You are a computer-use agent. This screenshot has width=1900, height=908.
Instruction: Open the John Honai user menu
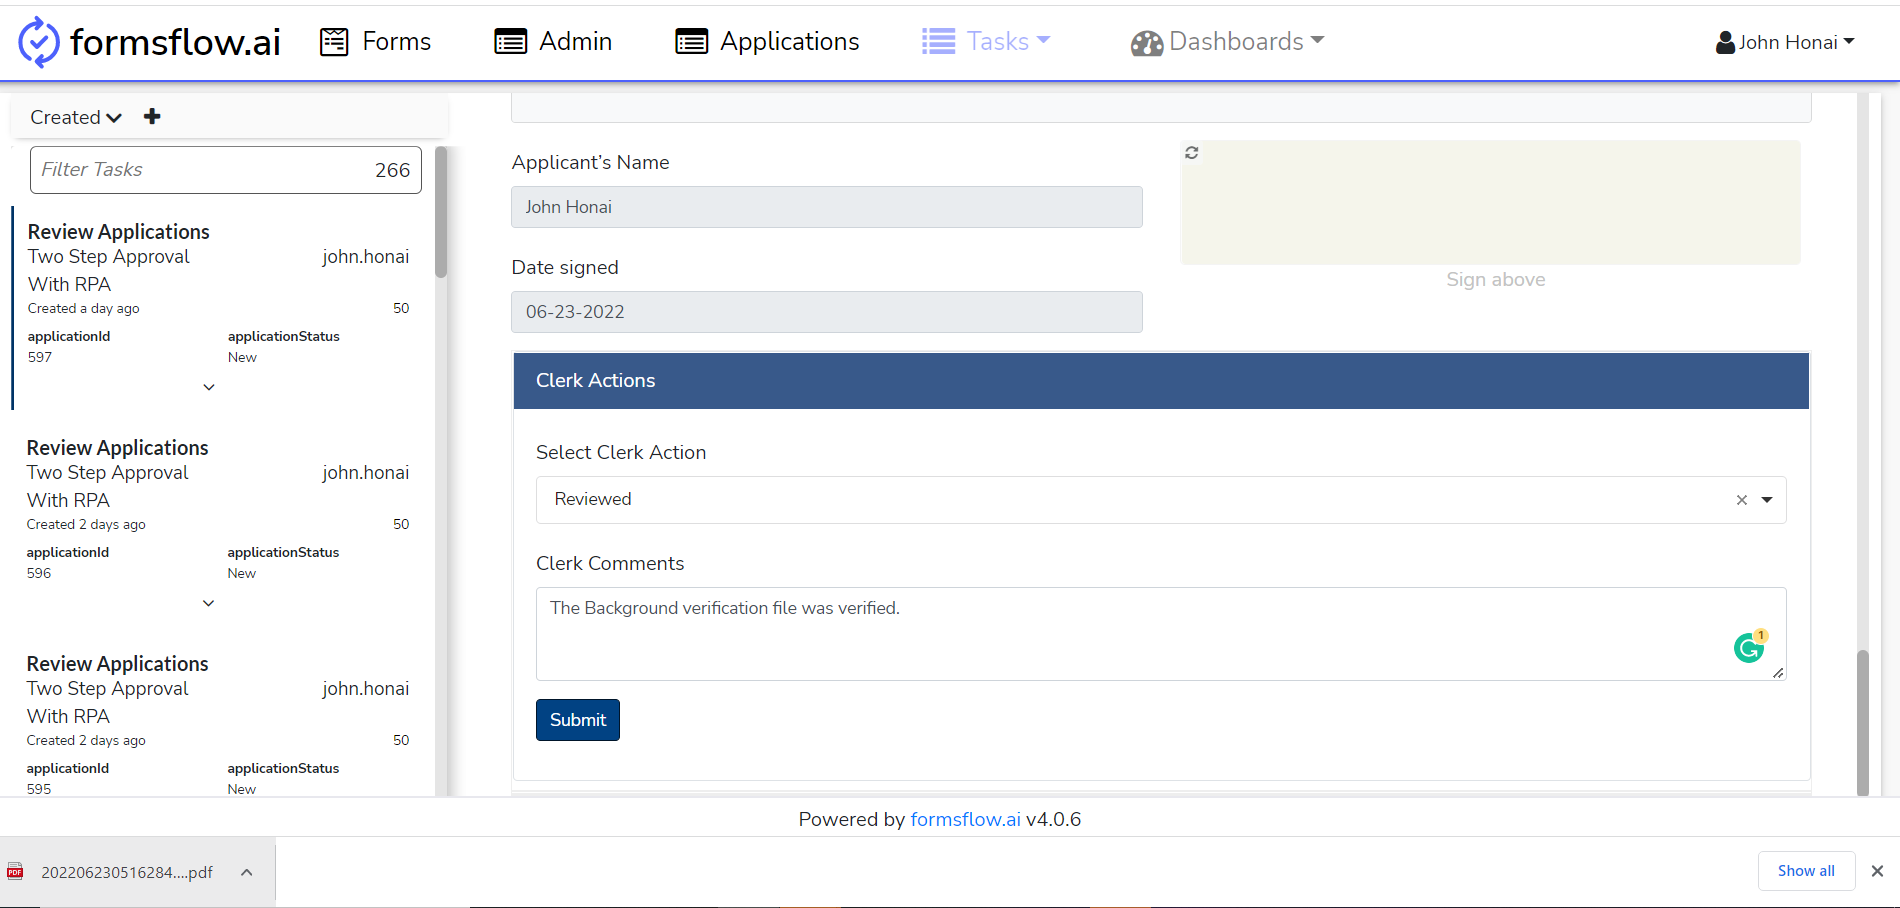pos(1785,42)
